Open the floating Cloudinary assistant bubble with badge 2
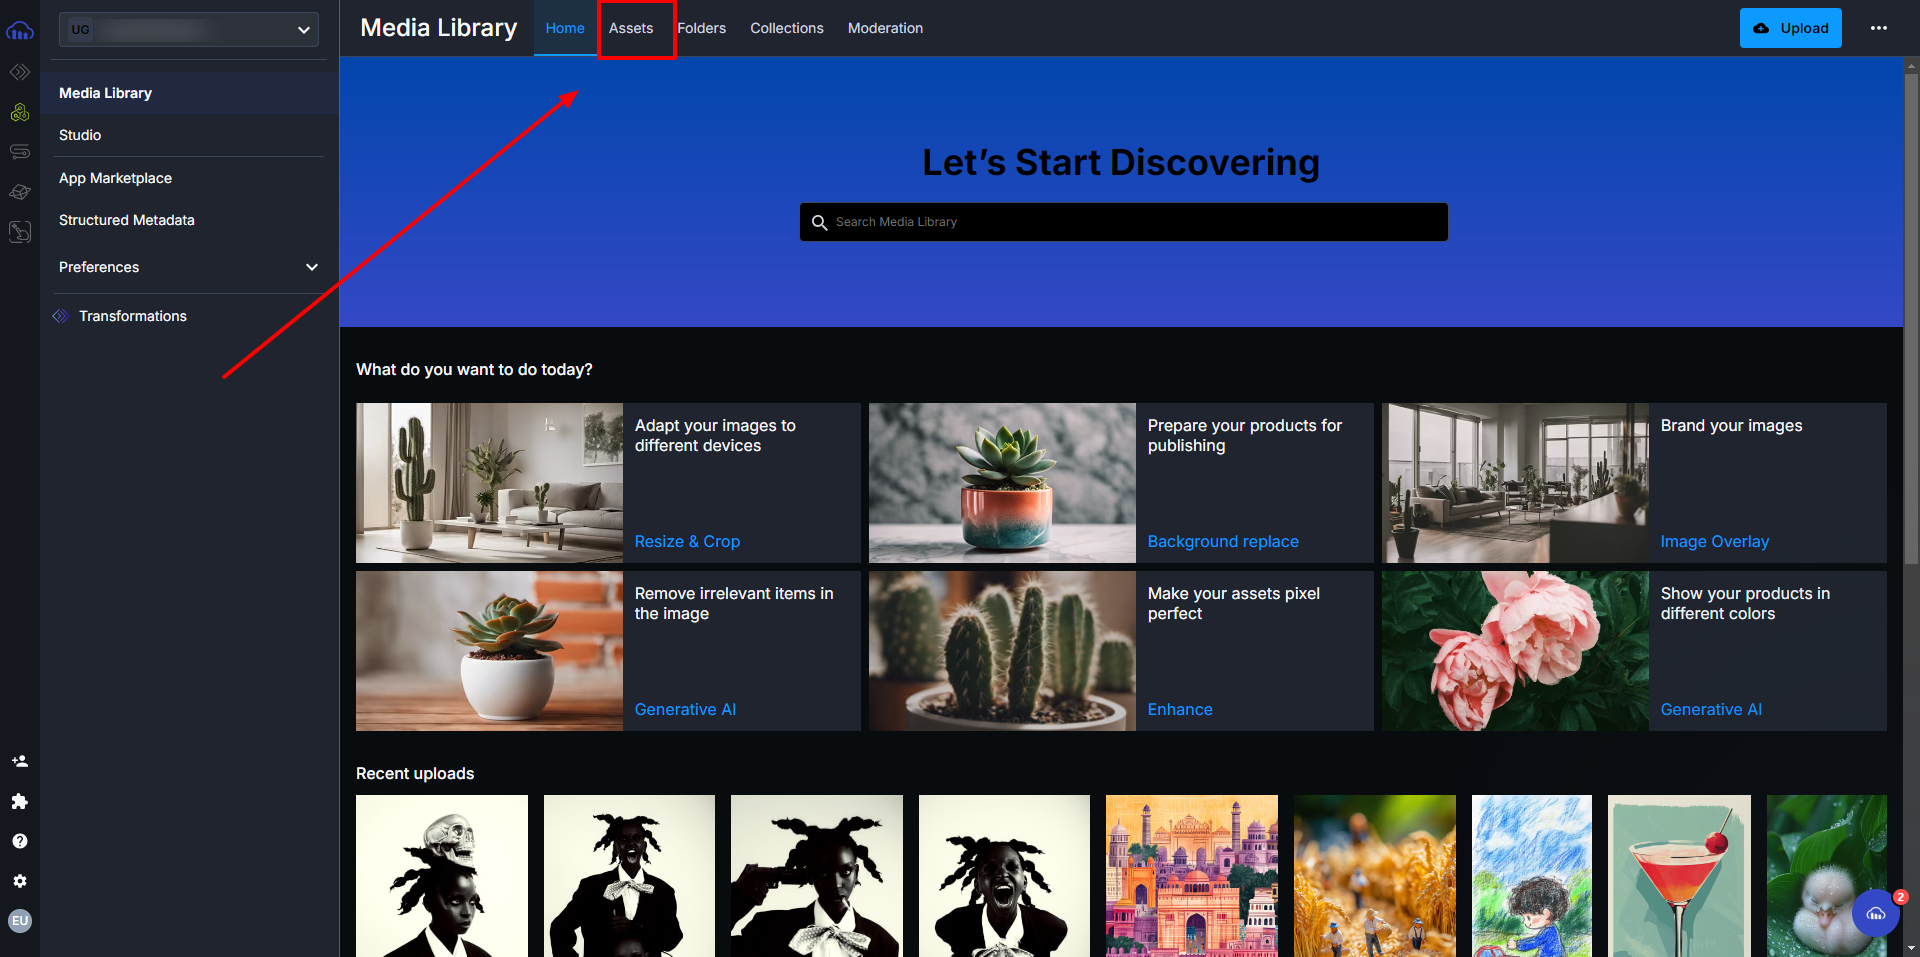The width and height of the screenshot is (1920, 957). (x=1875, y=913)
